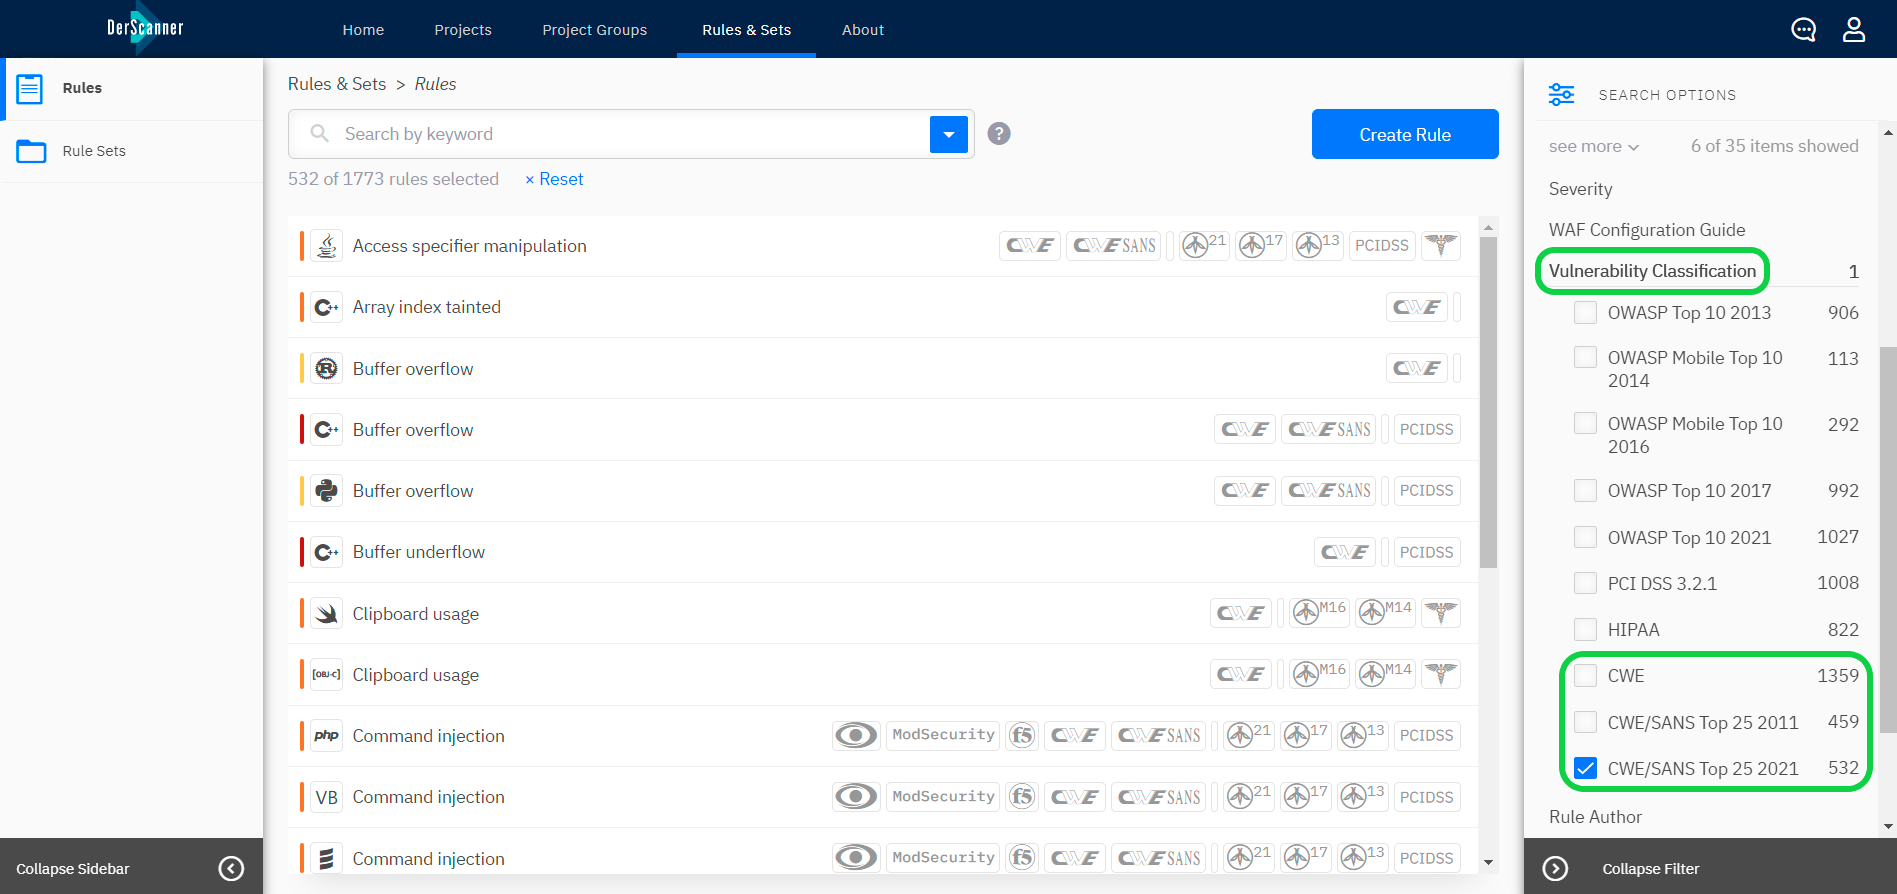1897x894 pixels.
Task: Click the ModSecurity badge on VB Command injection
Action: tap(943, 796)
